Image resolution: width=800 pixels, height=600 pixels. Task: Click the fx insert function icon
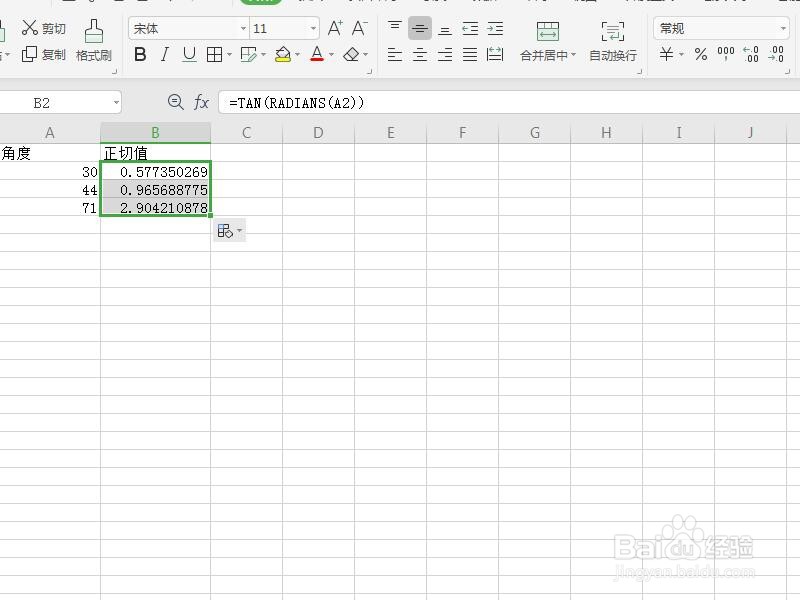[x=201, y=103]
